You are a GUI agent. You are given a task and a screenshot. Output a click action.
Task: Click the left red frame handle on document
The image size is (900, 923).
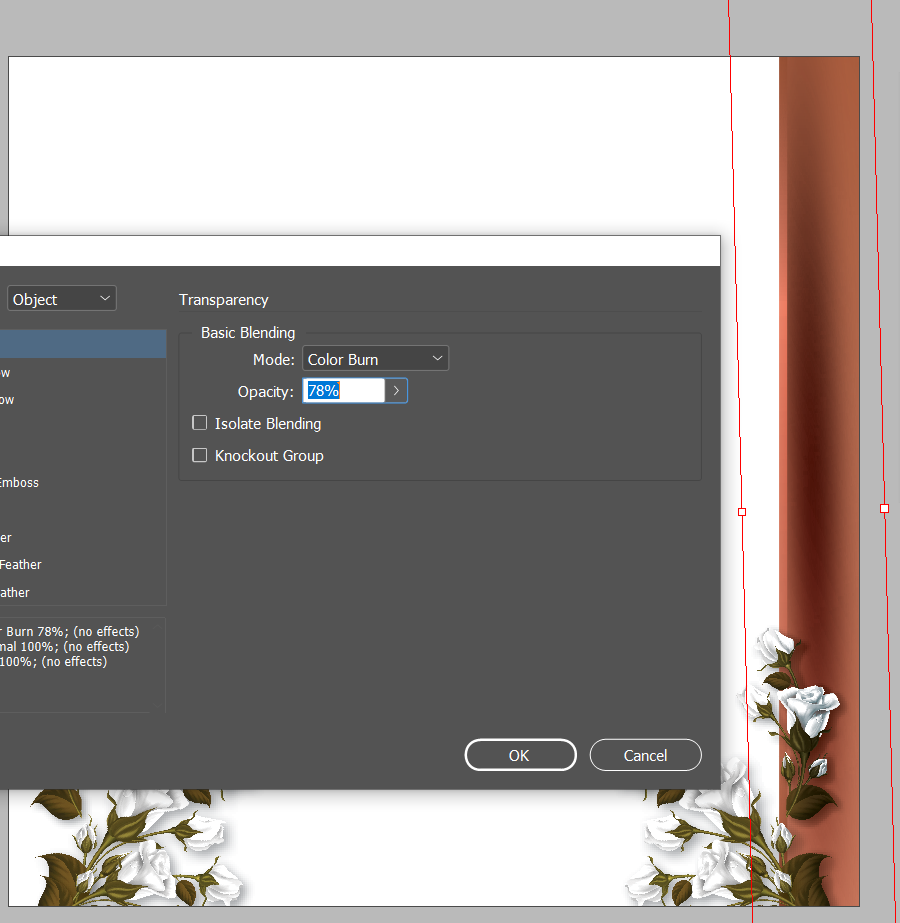[x=742, y=512]
